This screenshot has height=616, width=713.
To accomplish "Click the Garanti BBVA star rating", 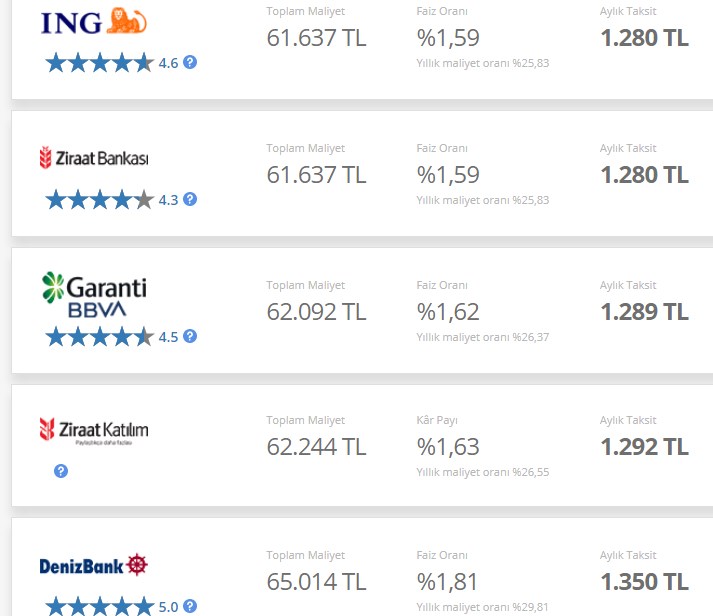I will (100, 337).
